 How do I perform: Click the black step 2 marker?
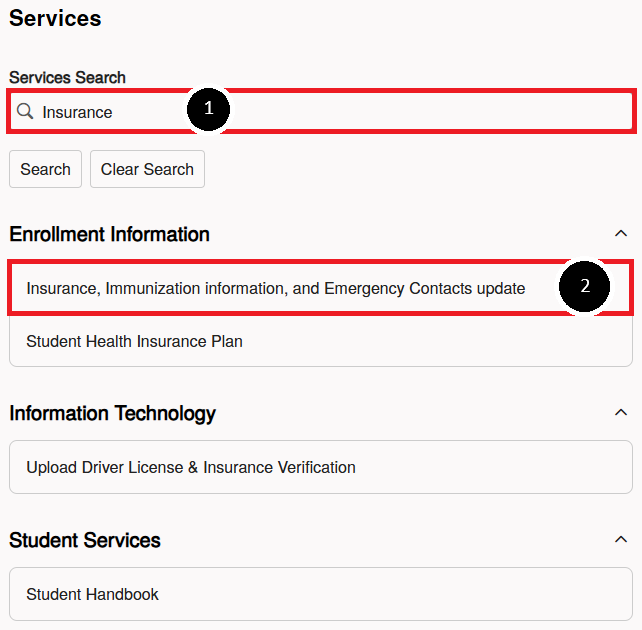(x=584, y=286)
